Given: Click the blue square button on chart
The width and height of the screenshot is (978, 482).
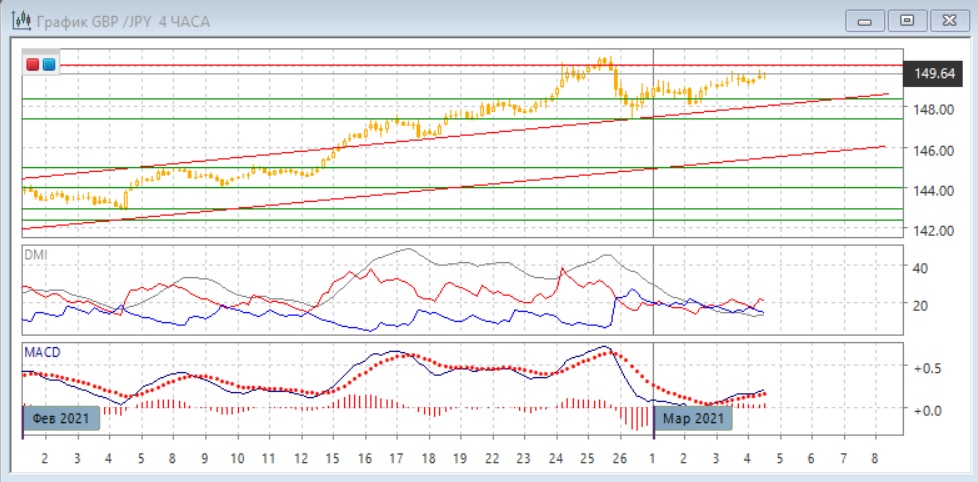Looking at the screenshot, I should point(48,65).
